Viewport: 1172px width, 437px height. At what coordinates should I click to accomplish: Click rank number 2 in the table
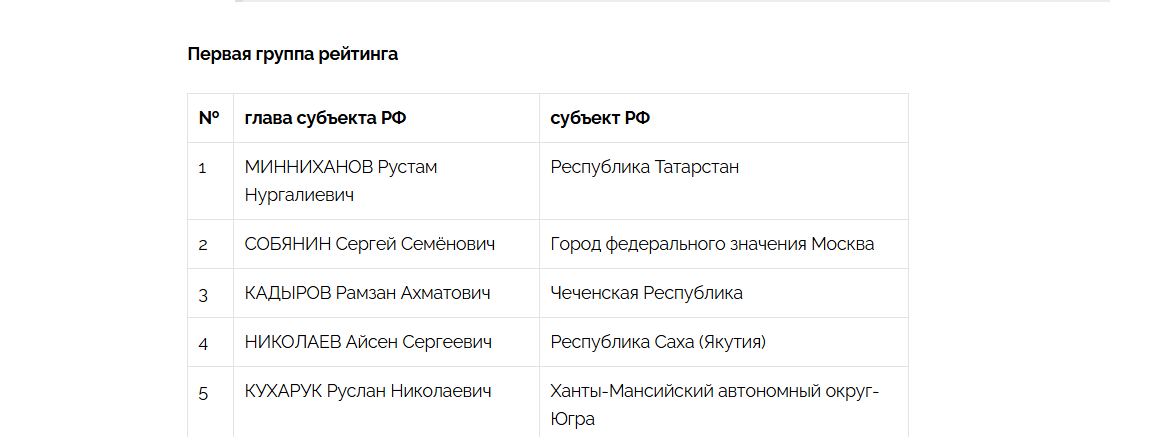[203, 245]
